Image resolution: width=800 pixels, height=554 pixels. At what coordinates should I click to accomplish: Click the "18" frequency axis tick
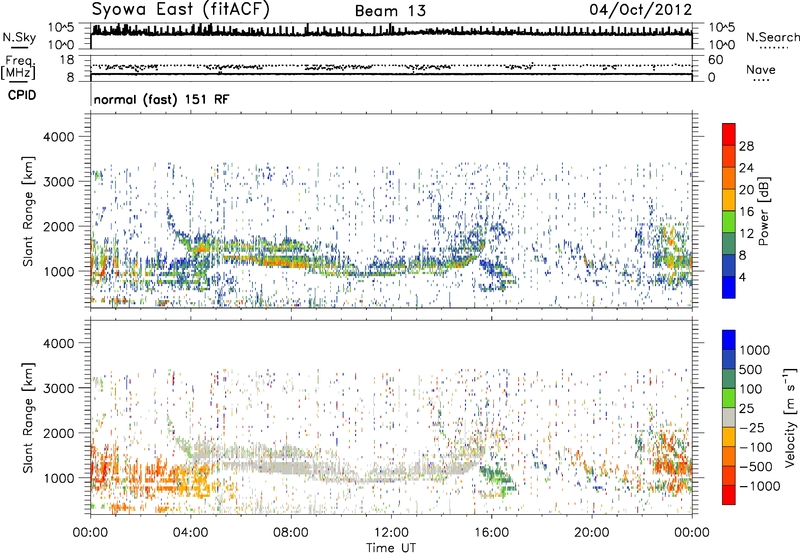(67, 59)
